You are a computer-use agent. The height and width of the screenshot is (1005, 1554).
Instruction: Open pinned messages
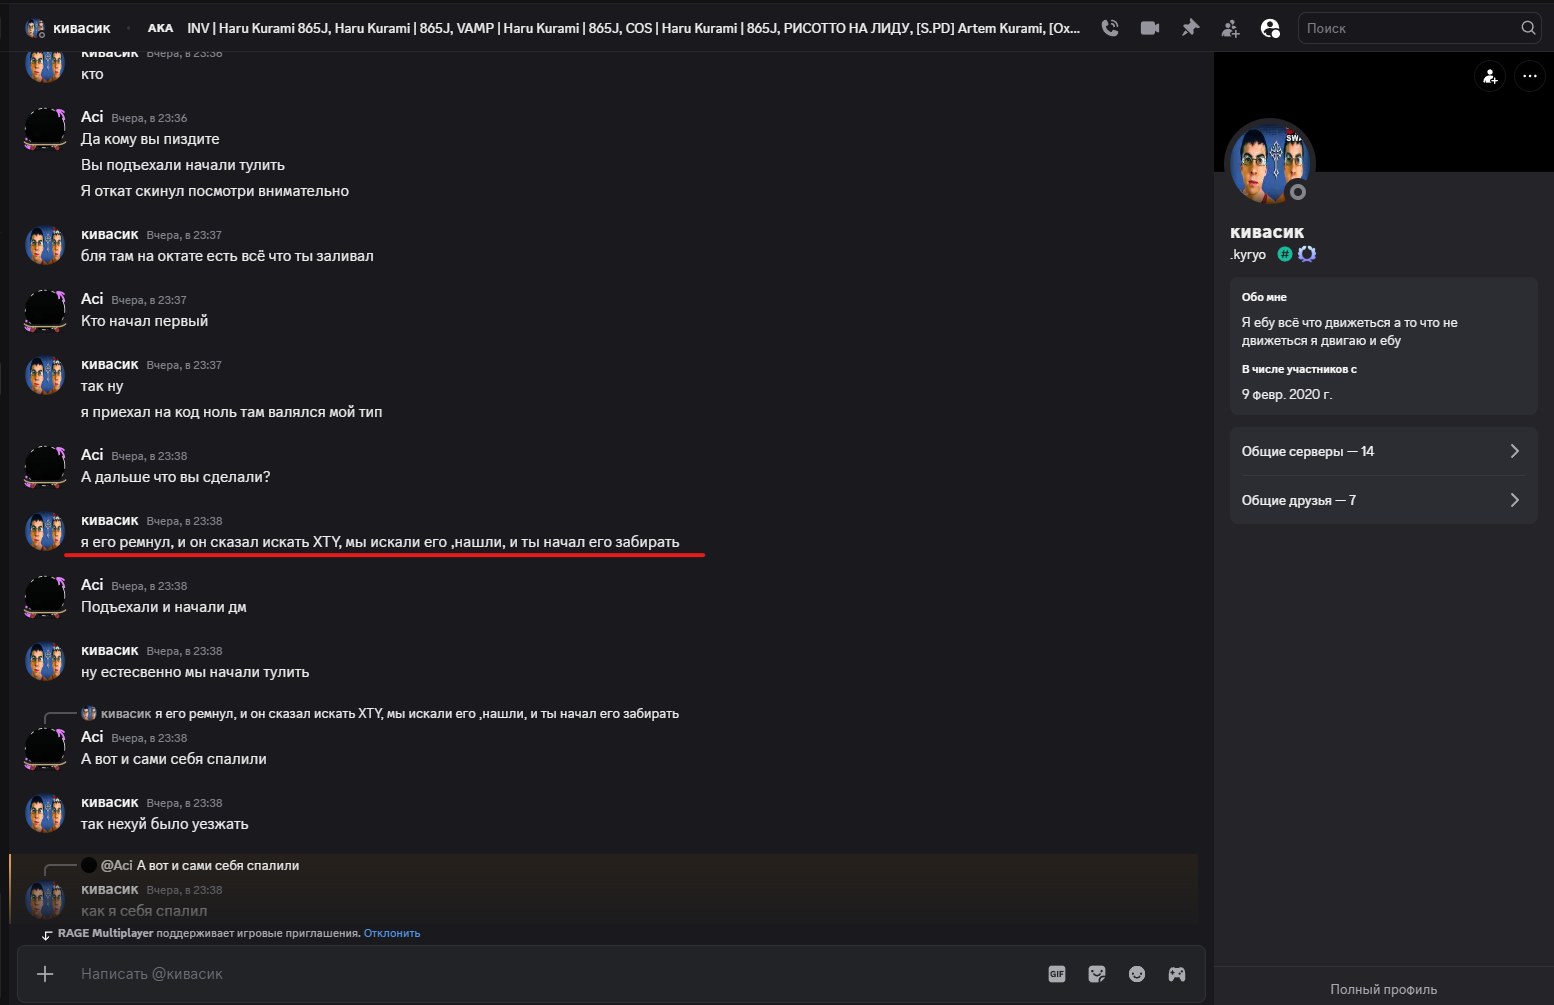pyautogui.click(x=1190, y=28)
